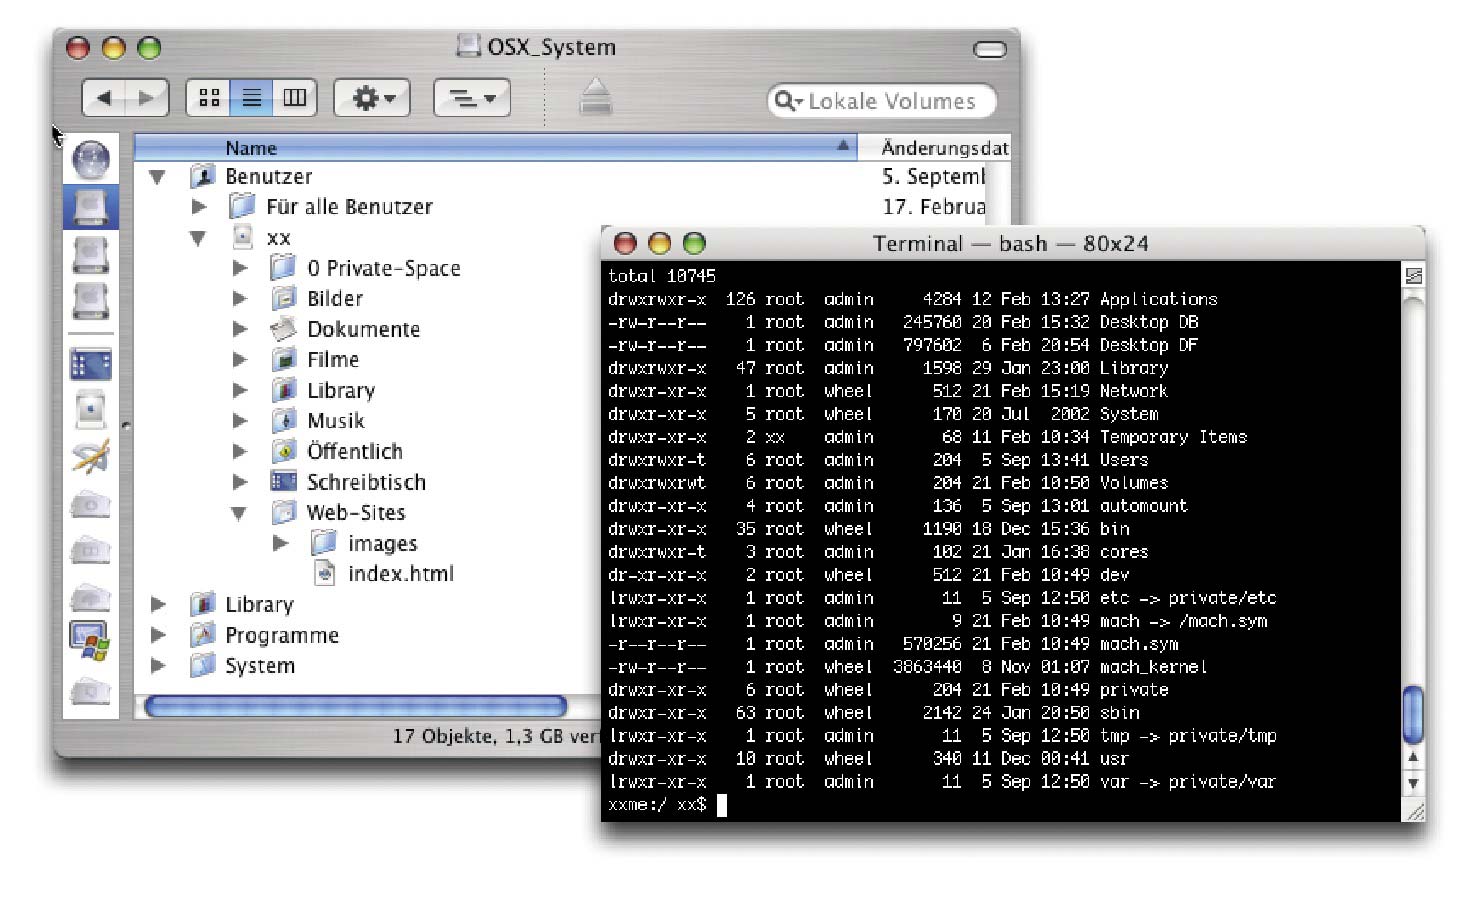Click the Musik folder icon
The width and height of the screenshot is (1476, 897).
[x=284, y=420]
